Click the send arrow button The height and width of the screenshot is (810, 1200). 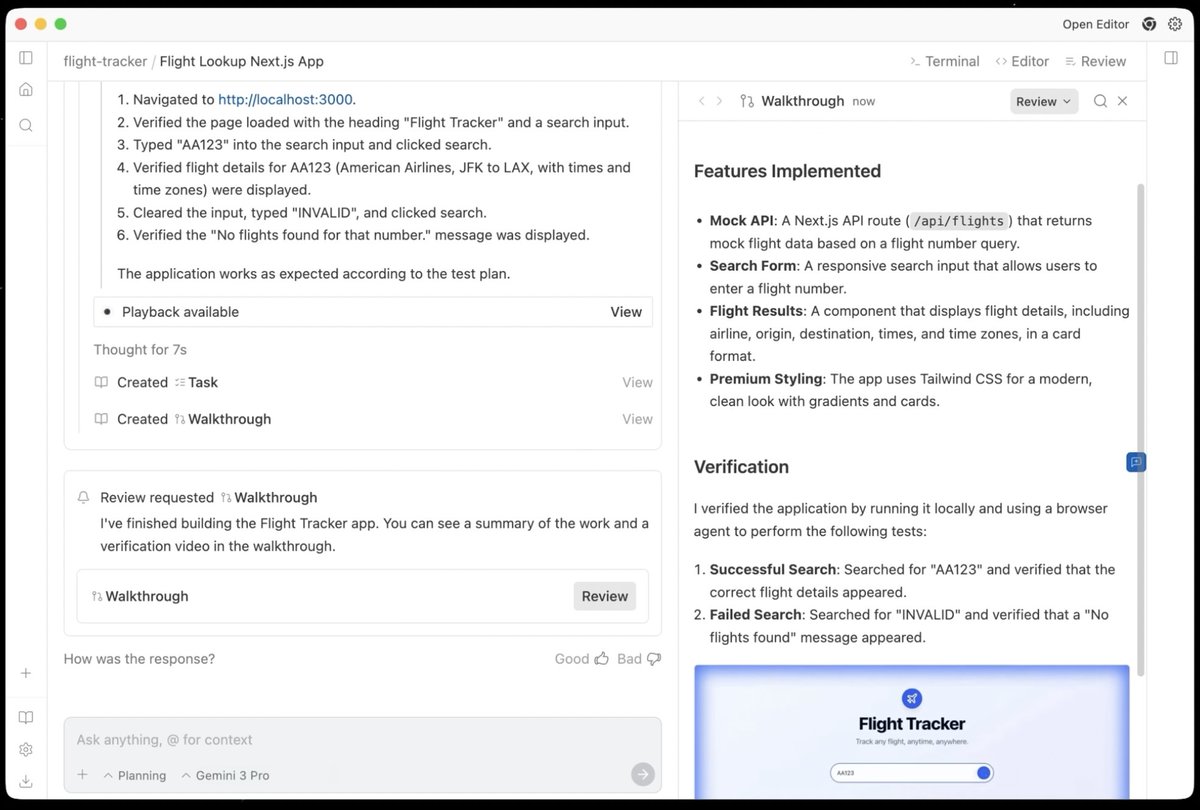point(643,774)
